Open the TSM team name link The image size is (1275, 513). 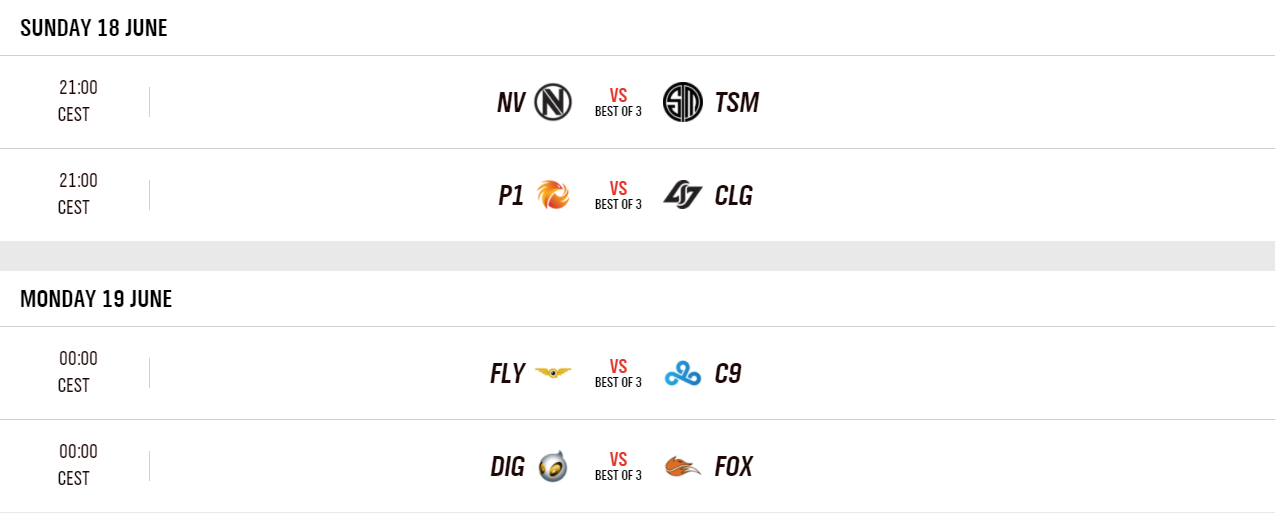click(x=737, y=102)
